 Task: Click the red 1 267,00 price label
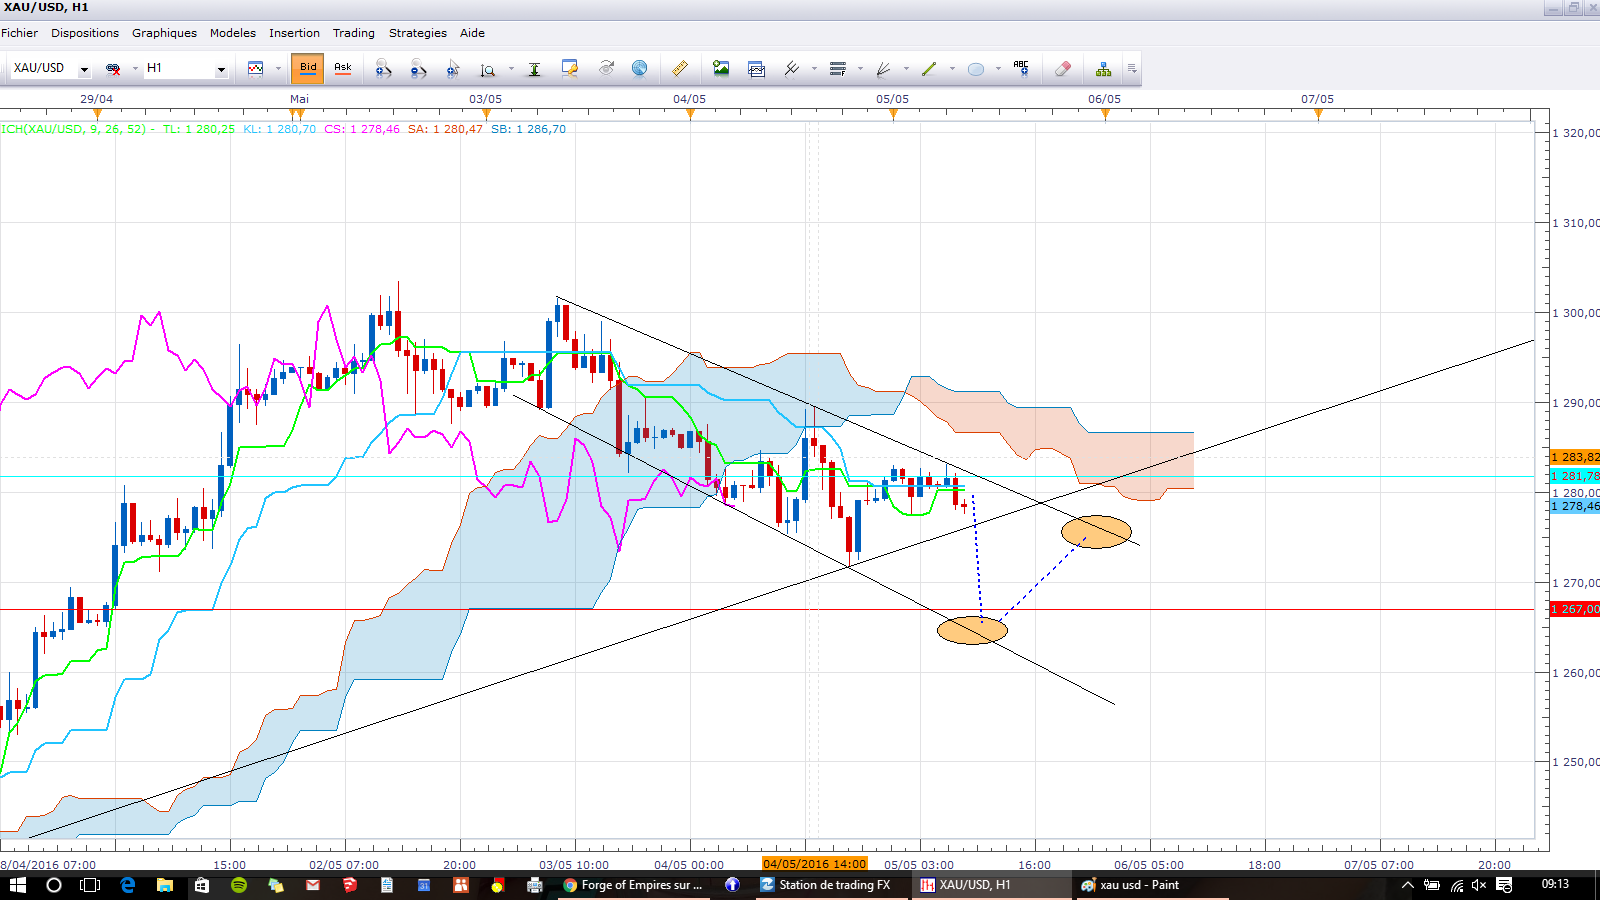click(1574, 609)
